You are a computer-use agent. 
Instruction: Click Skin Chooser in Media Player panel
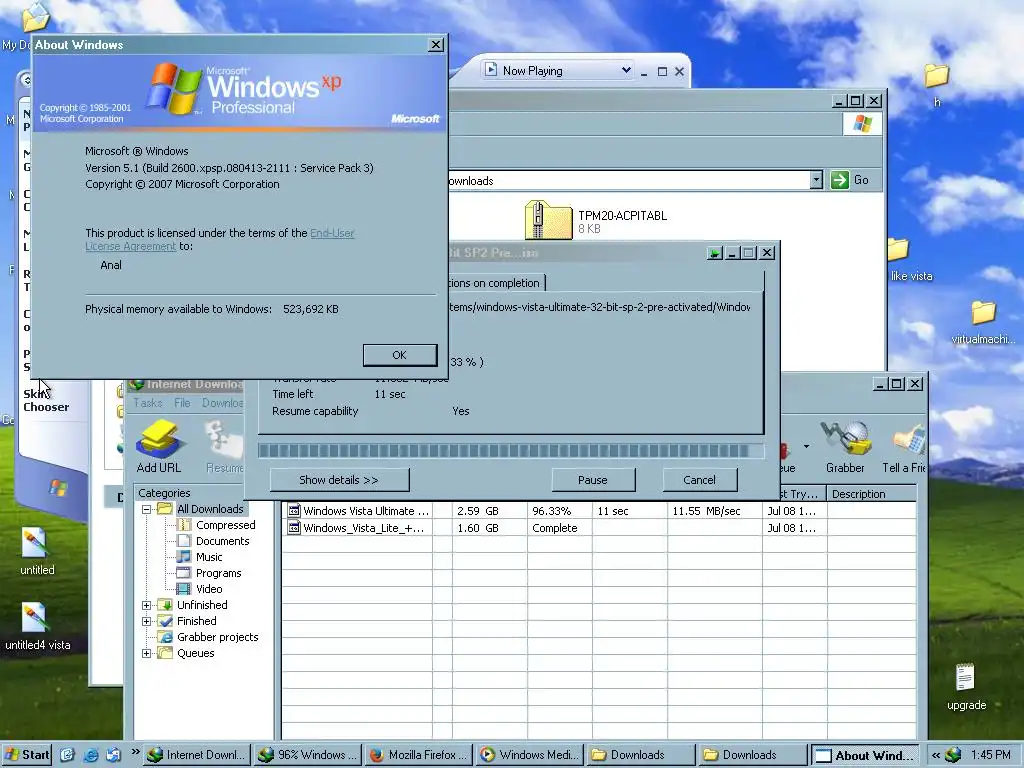tap(46, 400)
